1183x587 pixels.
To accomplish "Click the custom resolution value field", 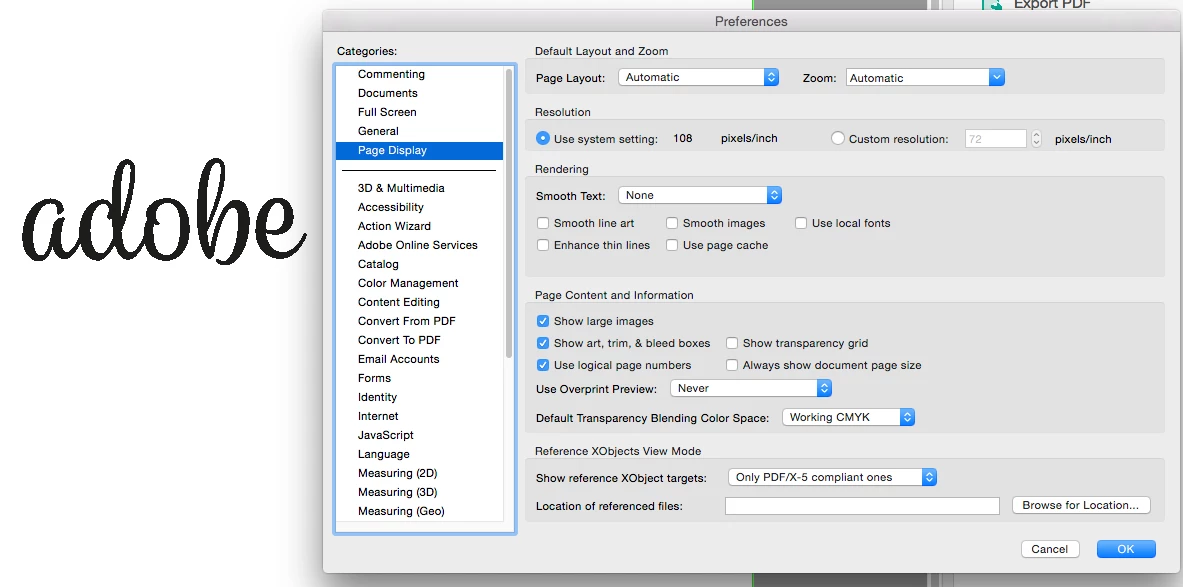I will click(x=995, y=139).
